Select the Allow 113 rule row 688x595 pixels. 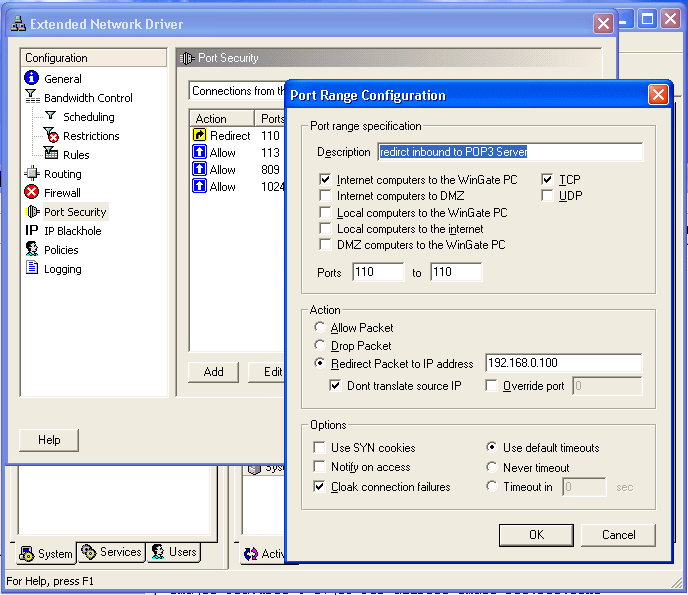pos(237,152)
